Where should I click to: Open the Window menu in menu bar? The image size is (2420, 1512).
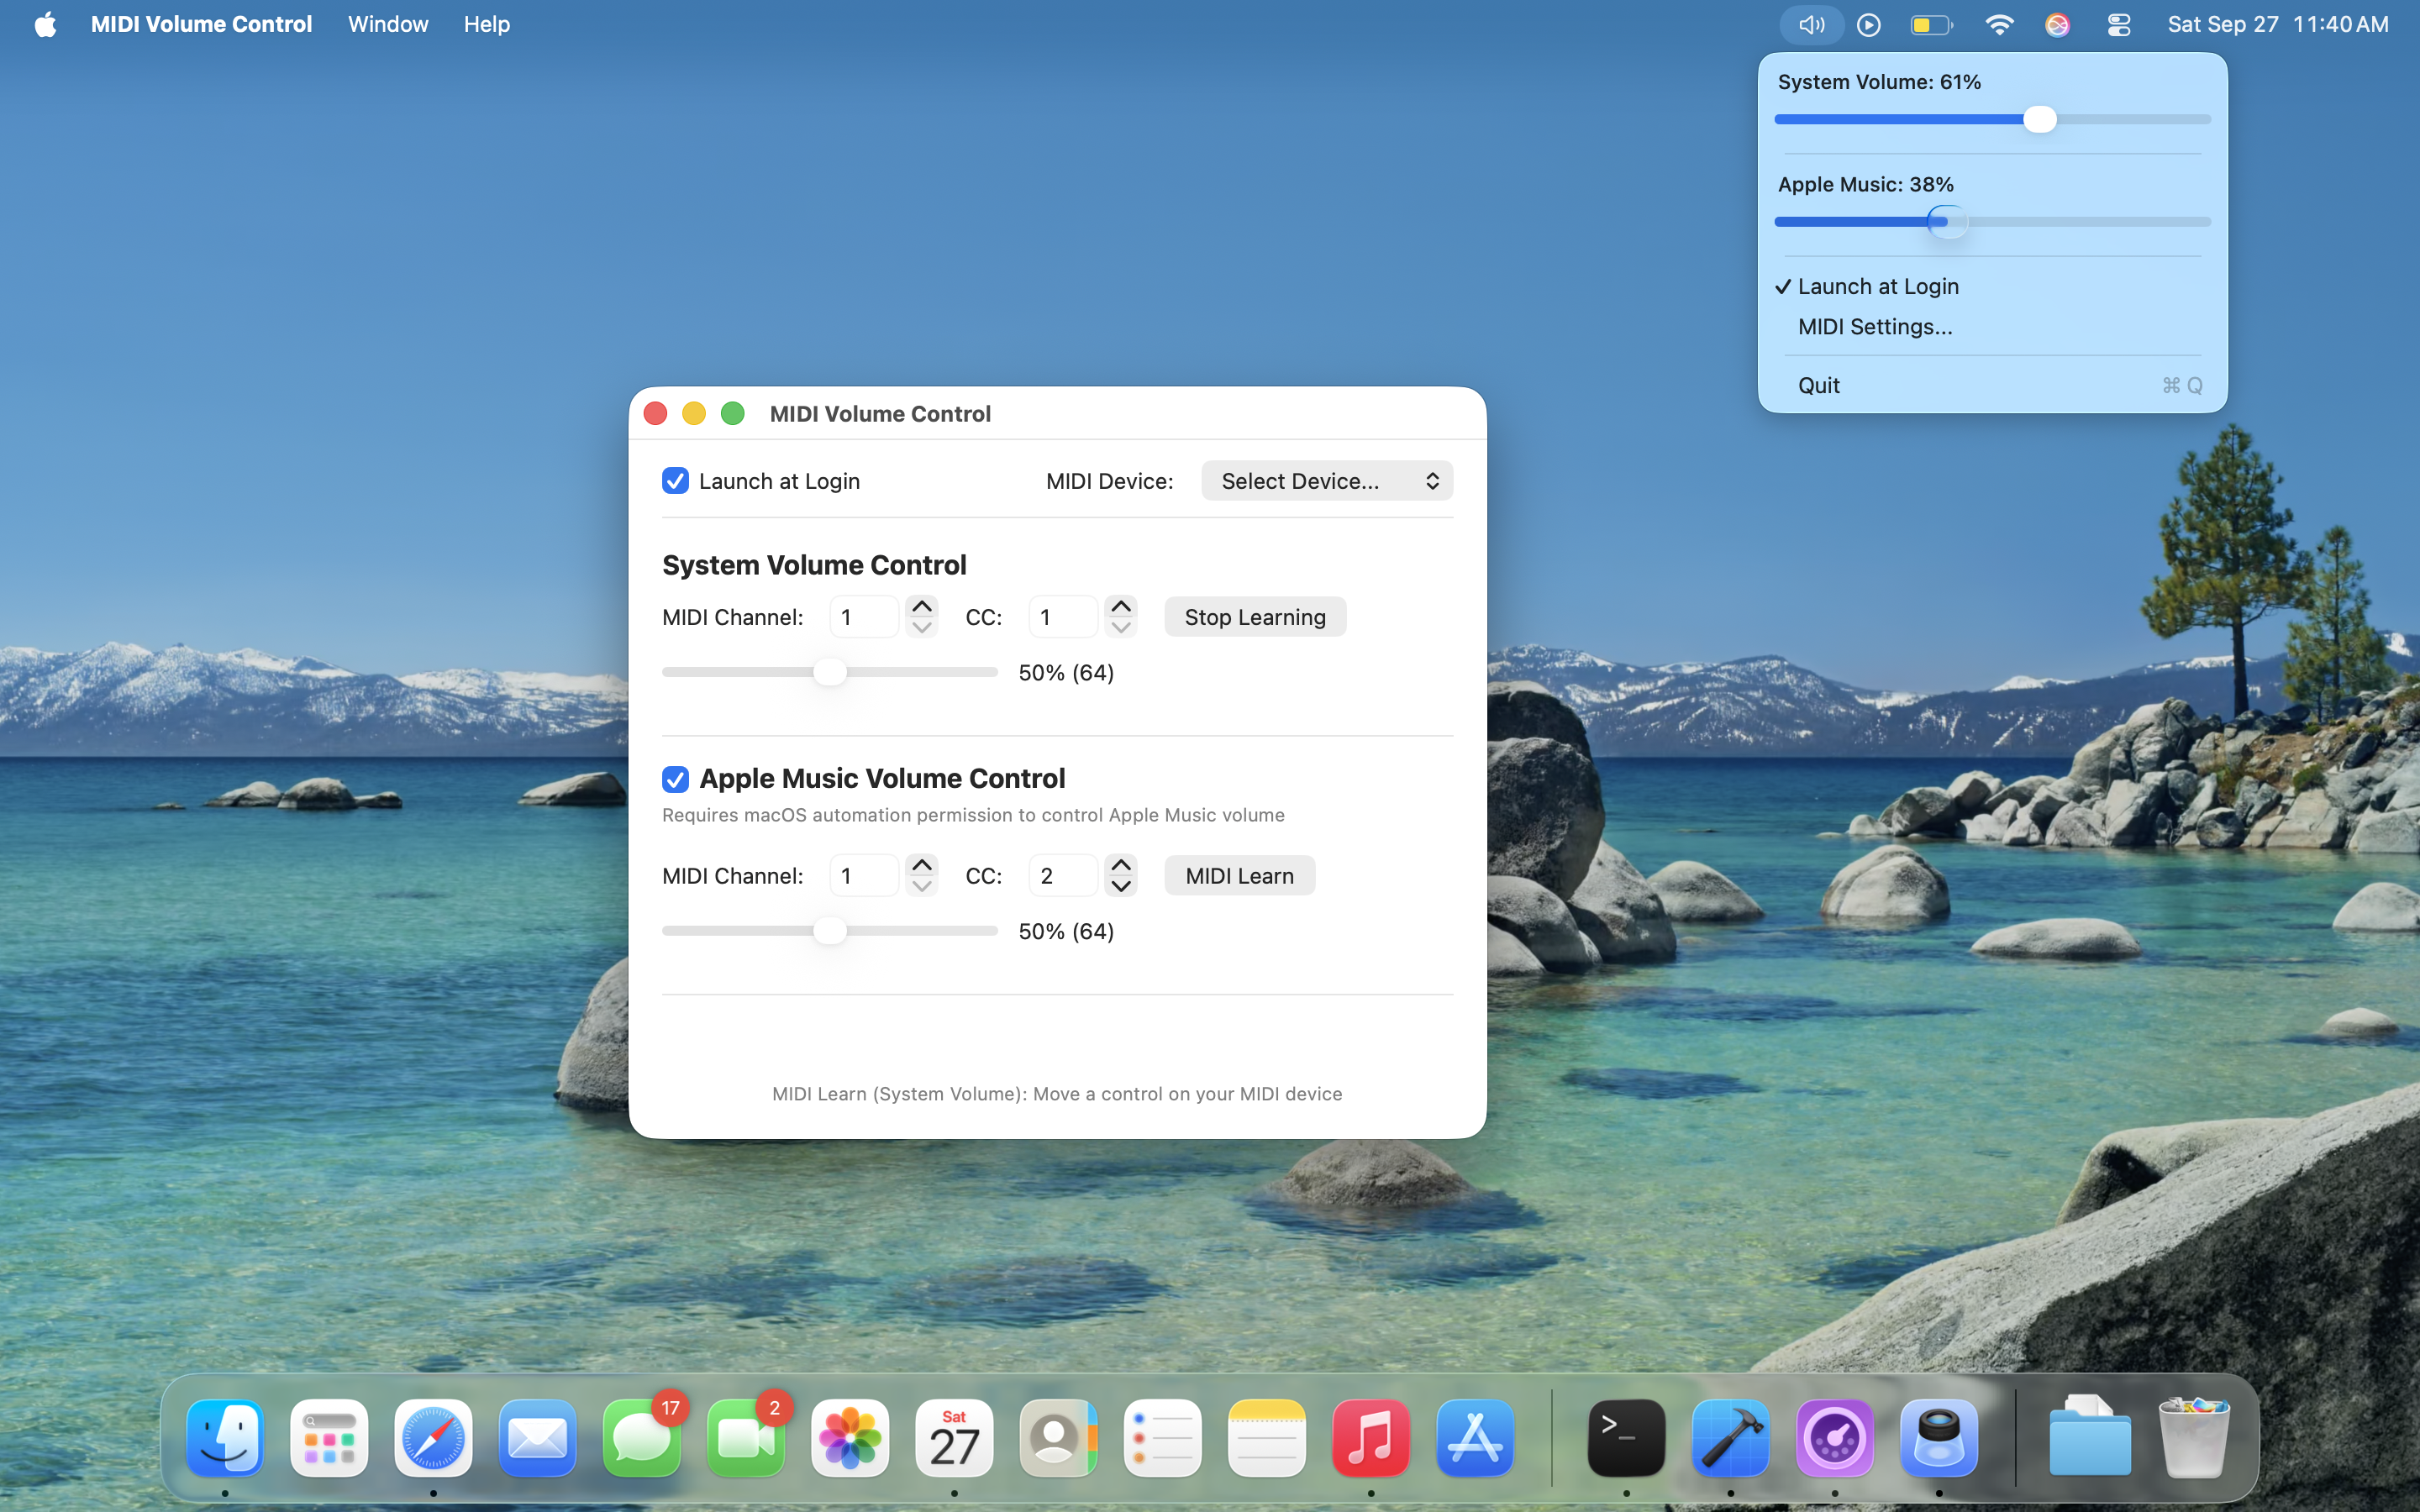(388, 24)
